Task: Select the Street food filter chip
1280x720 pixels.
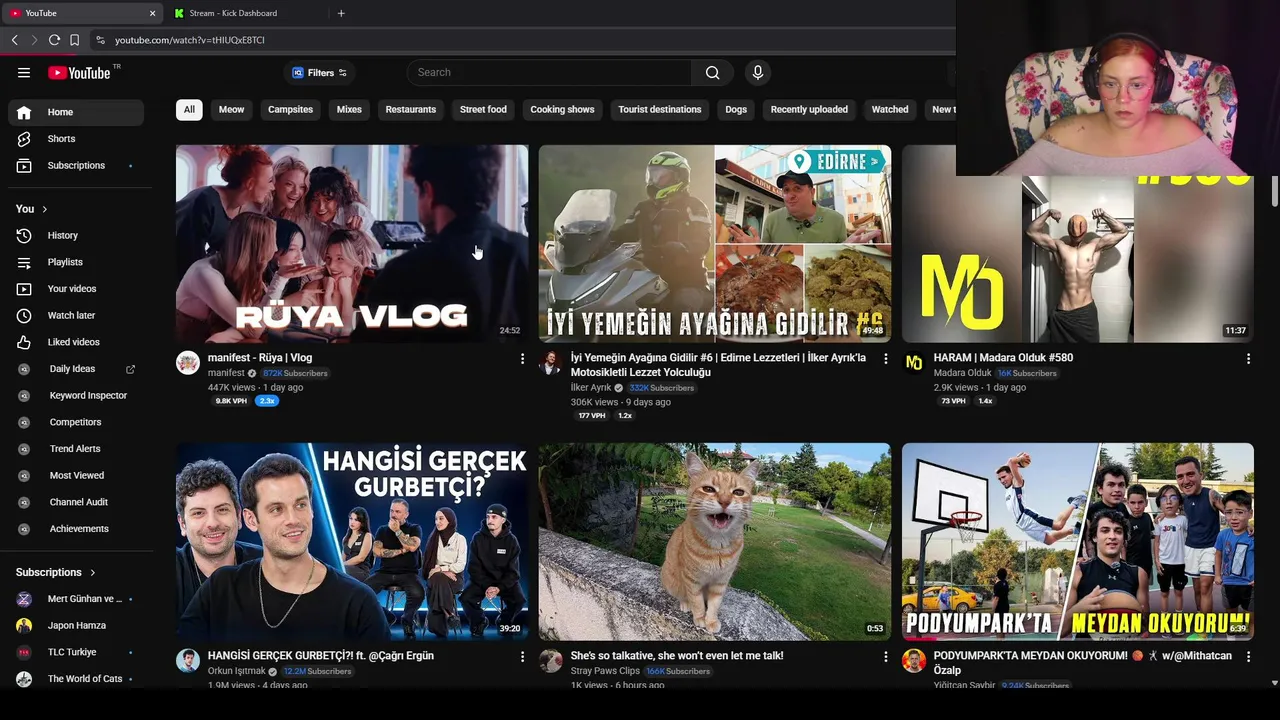Action: click(x=483, y=109)
